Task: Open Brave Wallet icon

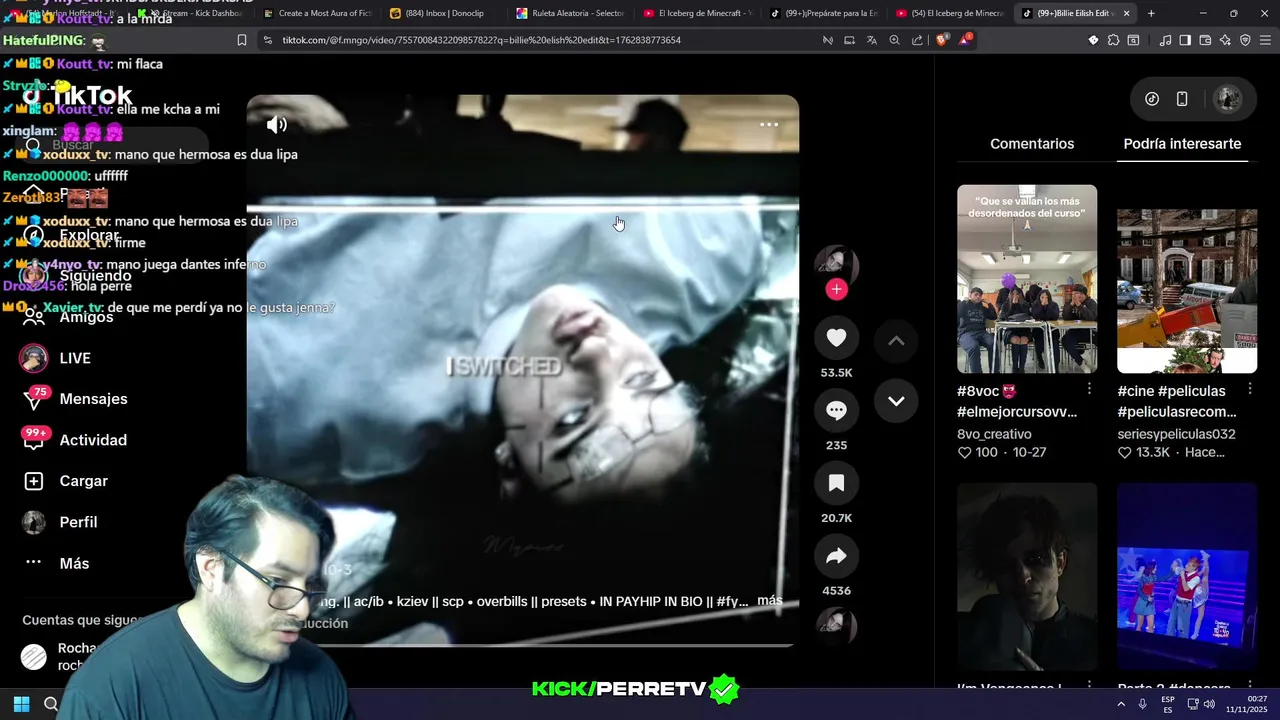Action: [x=1205, y=40]
